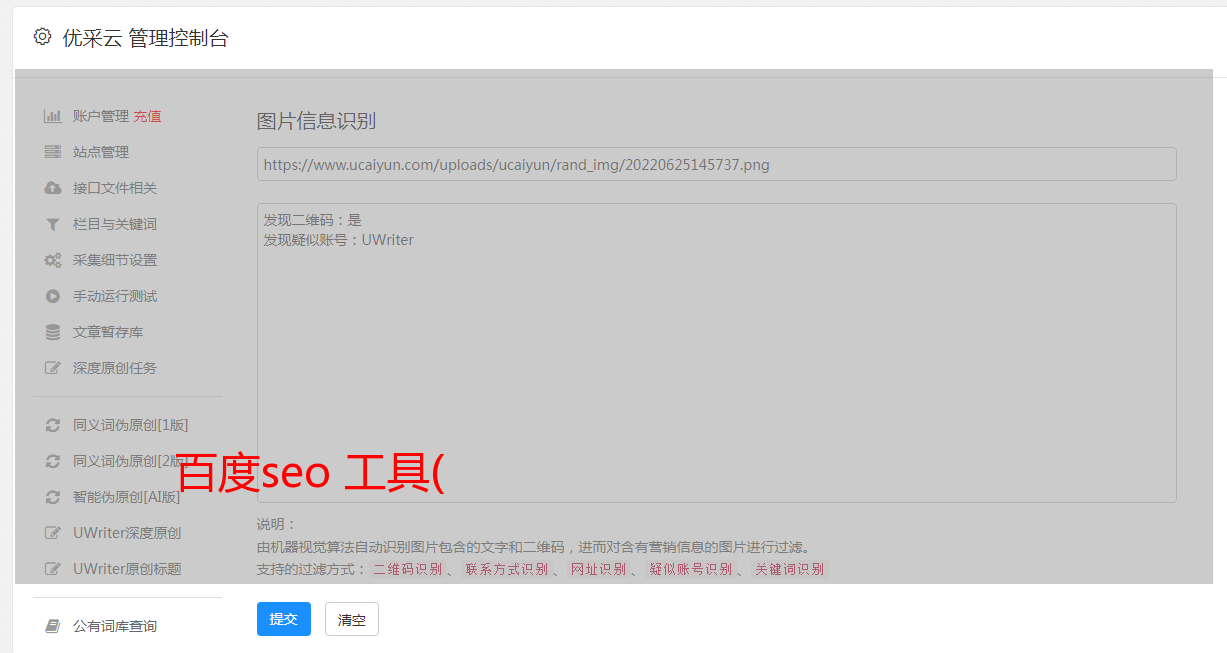Select 手动运行测试 in sidebar
Screen dimensions: 1227x653
point(115,296)
